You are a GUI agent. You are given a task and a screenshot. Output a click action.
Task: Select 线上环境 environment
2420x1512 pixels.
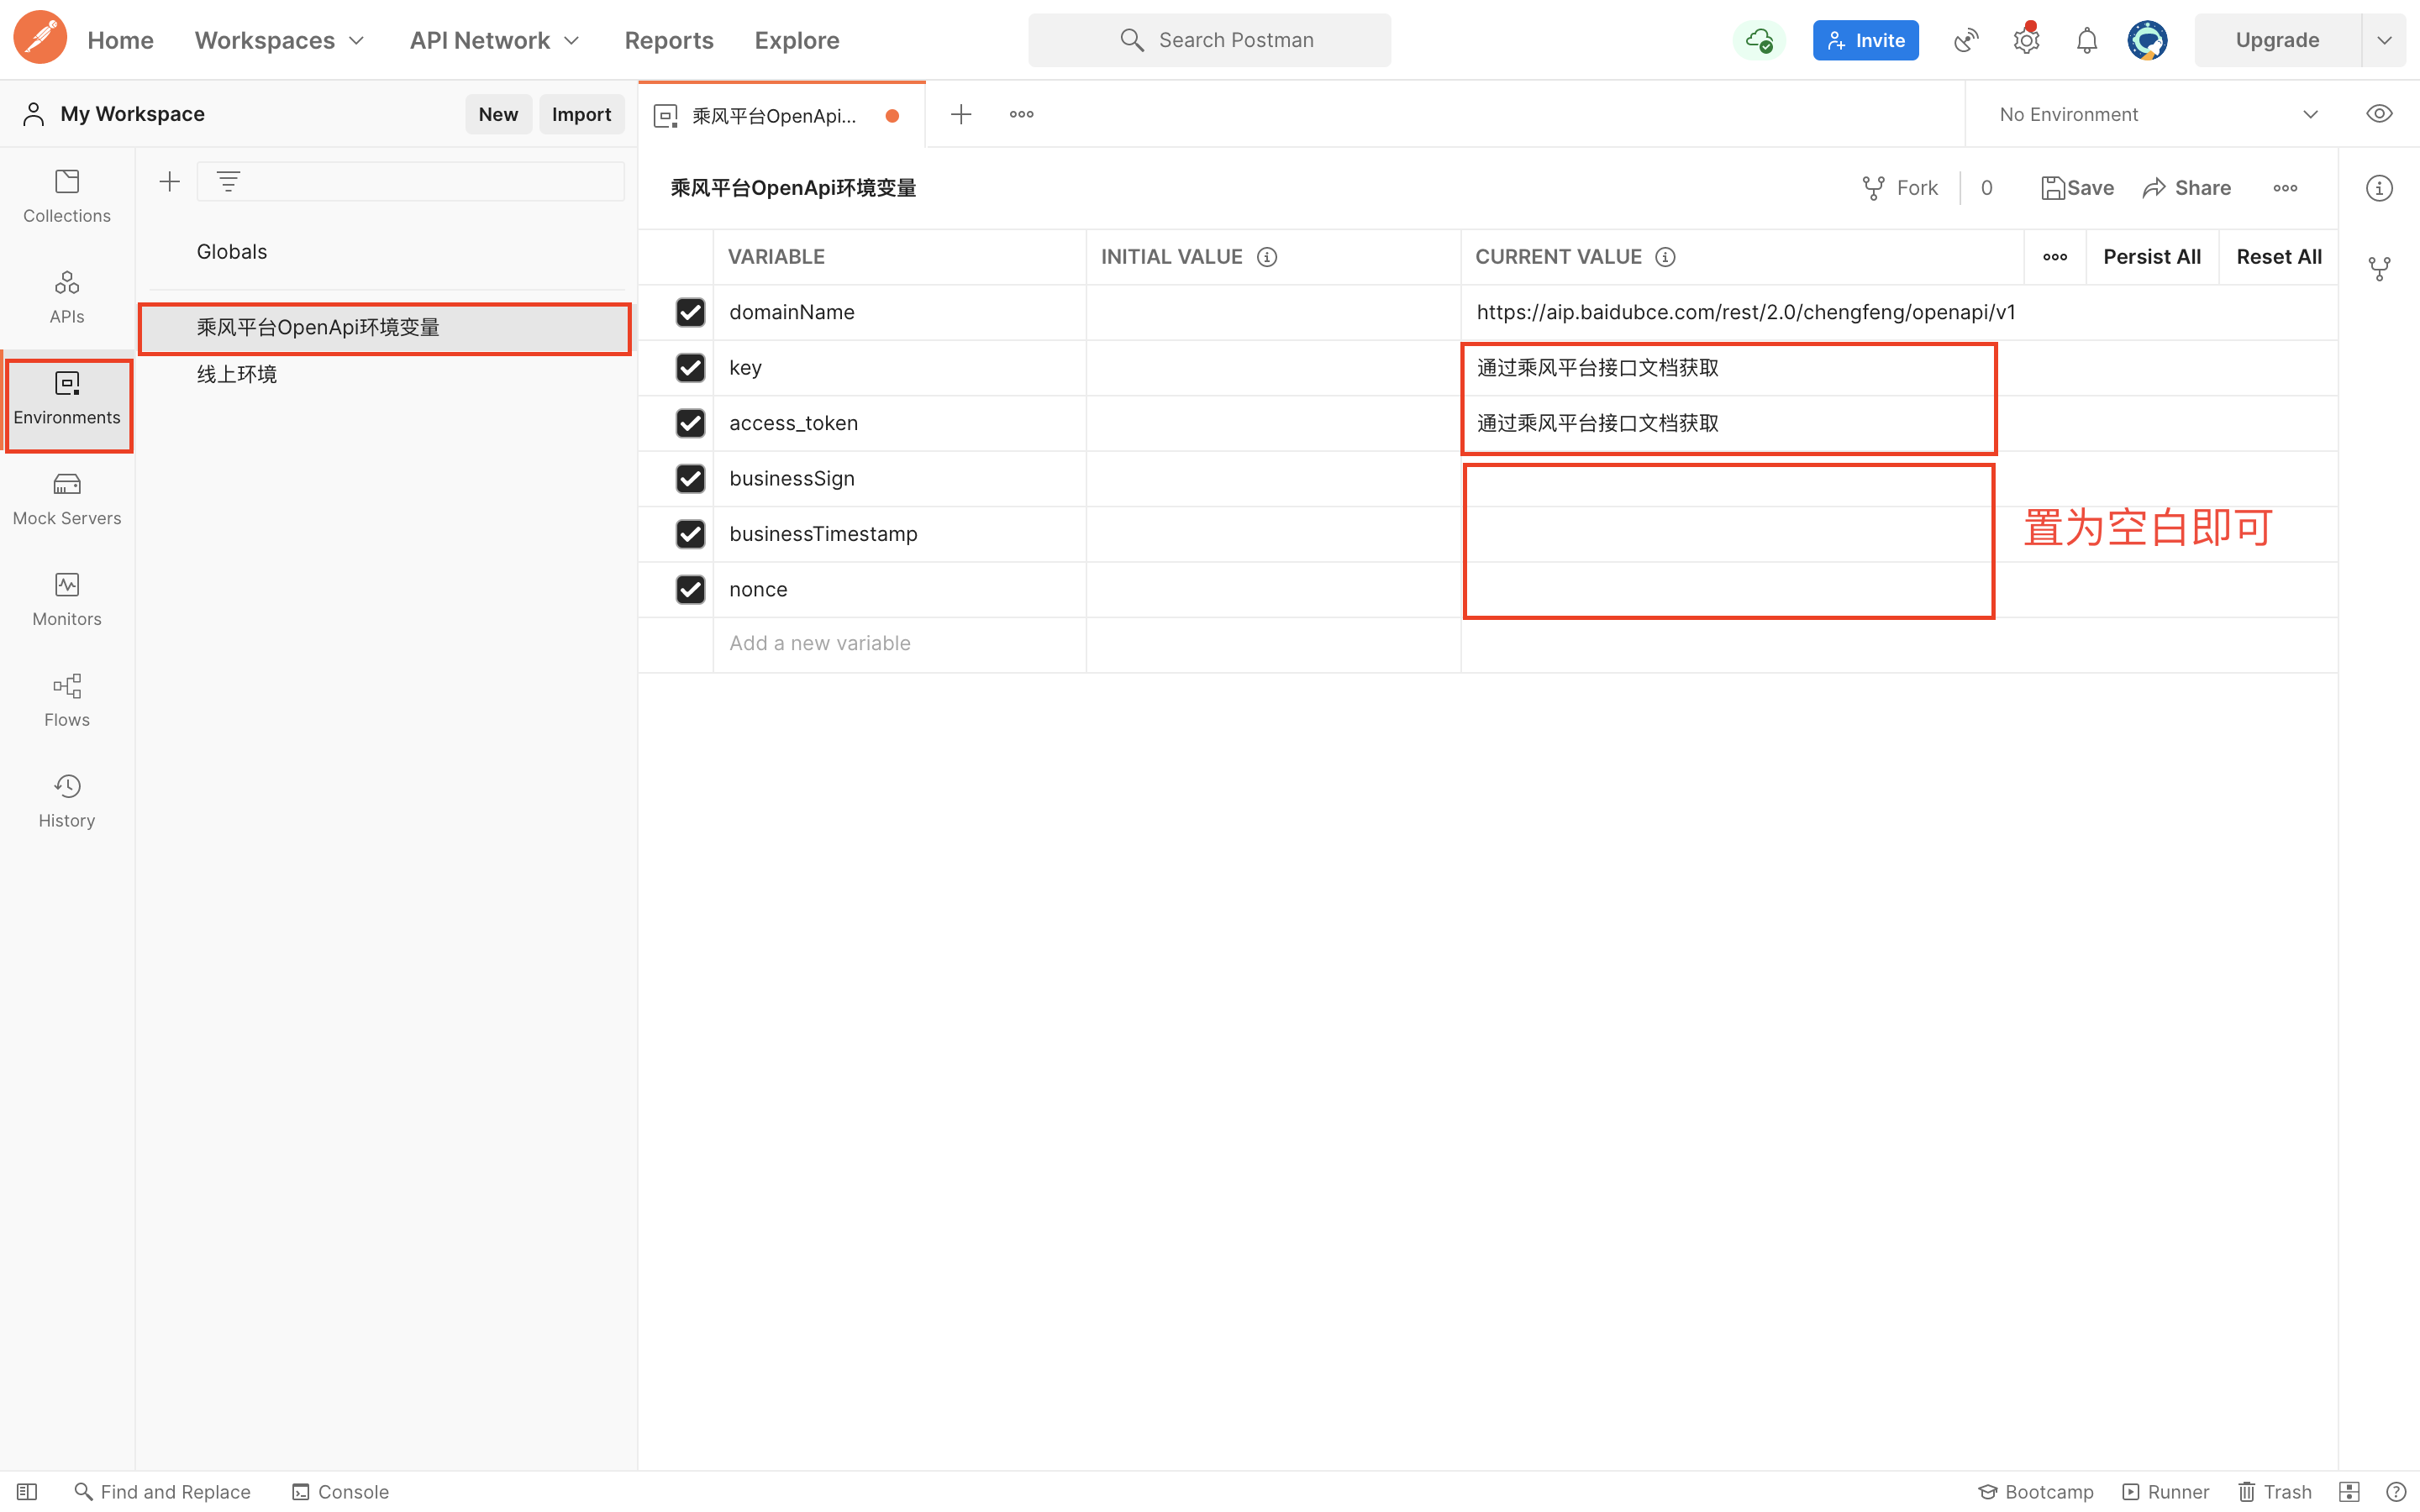(237, 374)
